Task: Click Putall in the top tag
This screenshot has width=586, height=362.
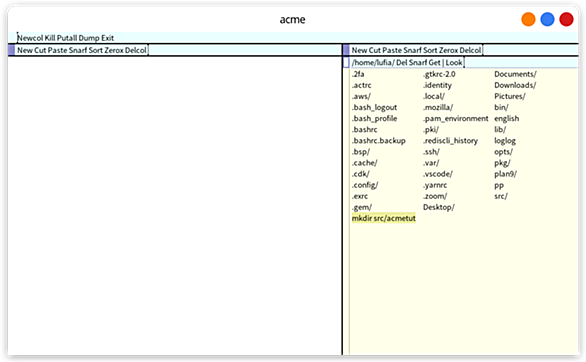Action: click(67, 38)
